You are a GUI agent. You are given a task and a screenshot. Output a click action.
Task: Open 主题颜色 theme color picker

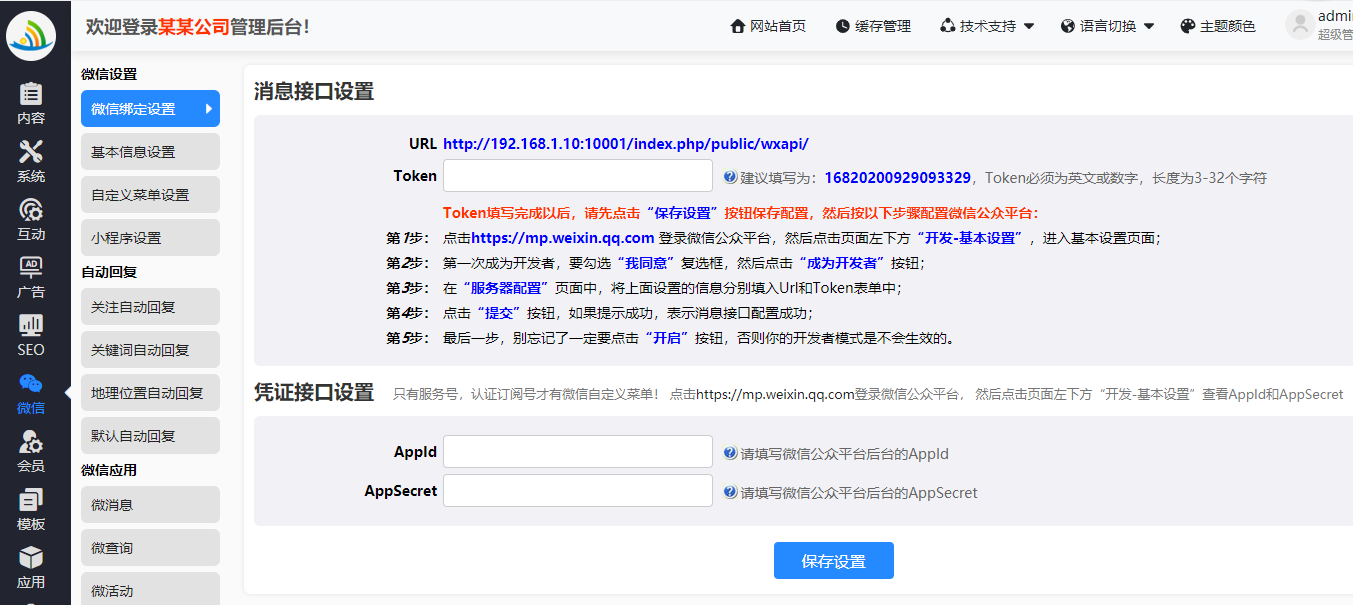(1217, 26)
